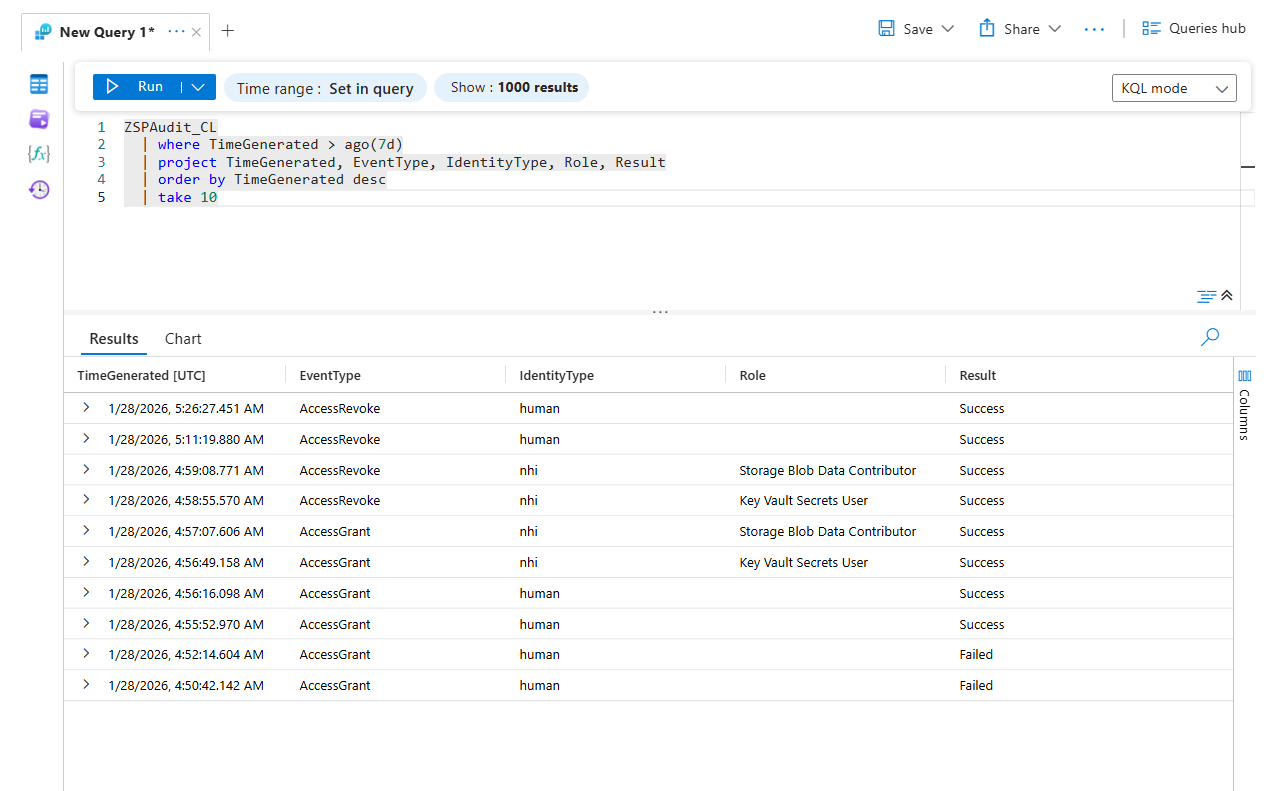Expand the first AccessRevoke result row
The height and width of the screenshot is (791, 1270).
click(84, 408)
